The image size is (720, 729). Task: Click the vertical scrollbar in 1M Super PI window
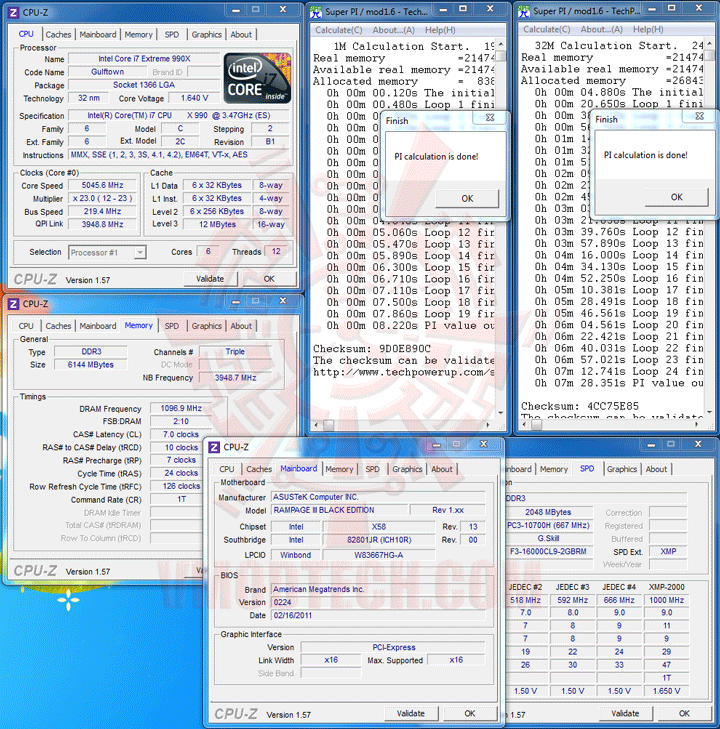(x=501, y=228)
